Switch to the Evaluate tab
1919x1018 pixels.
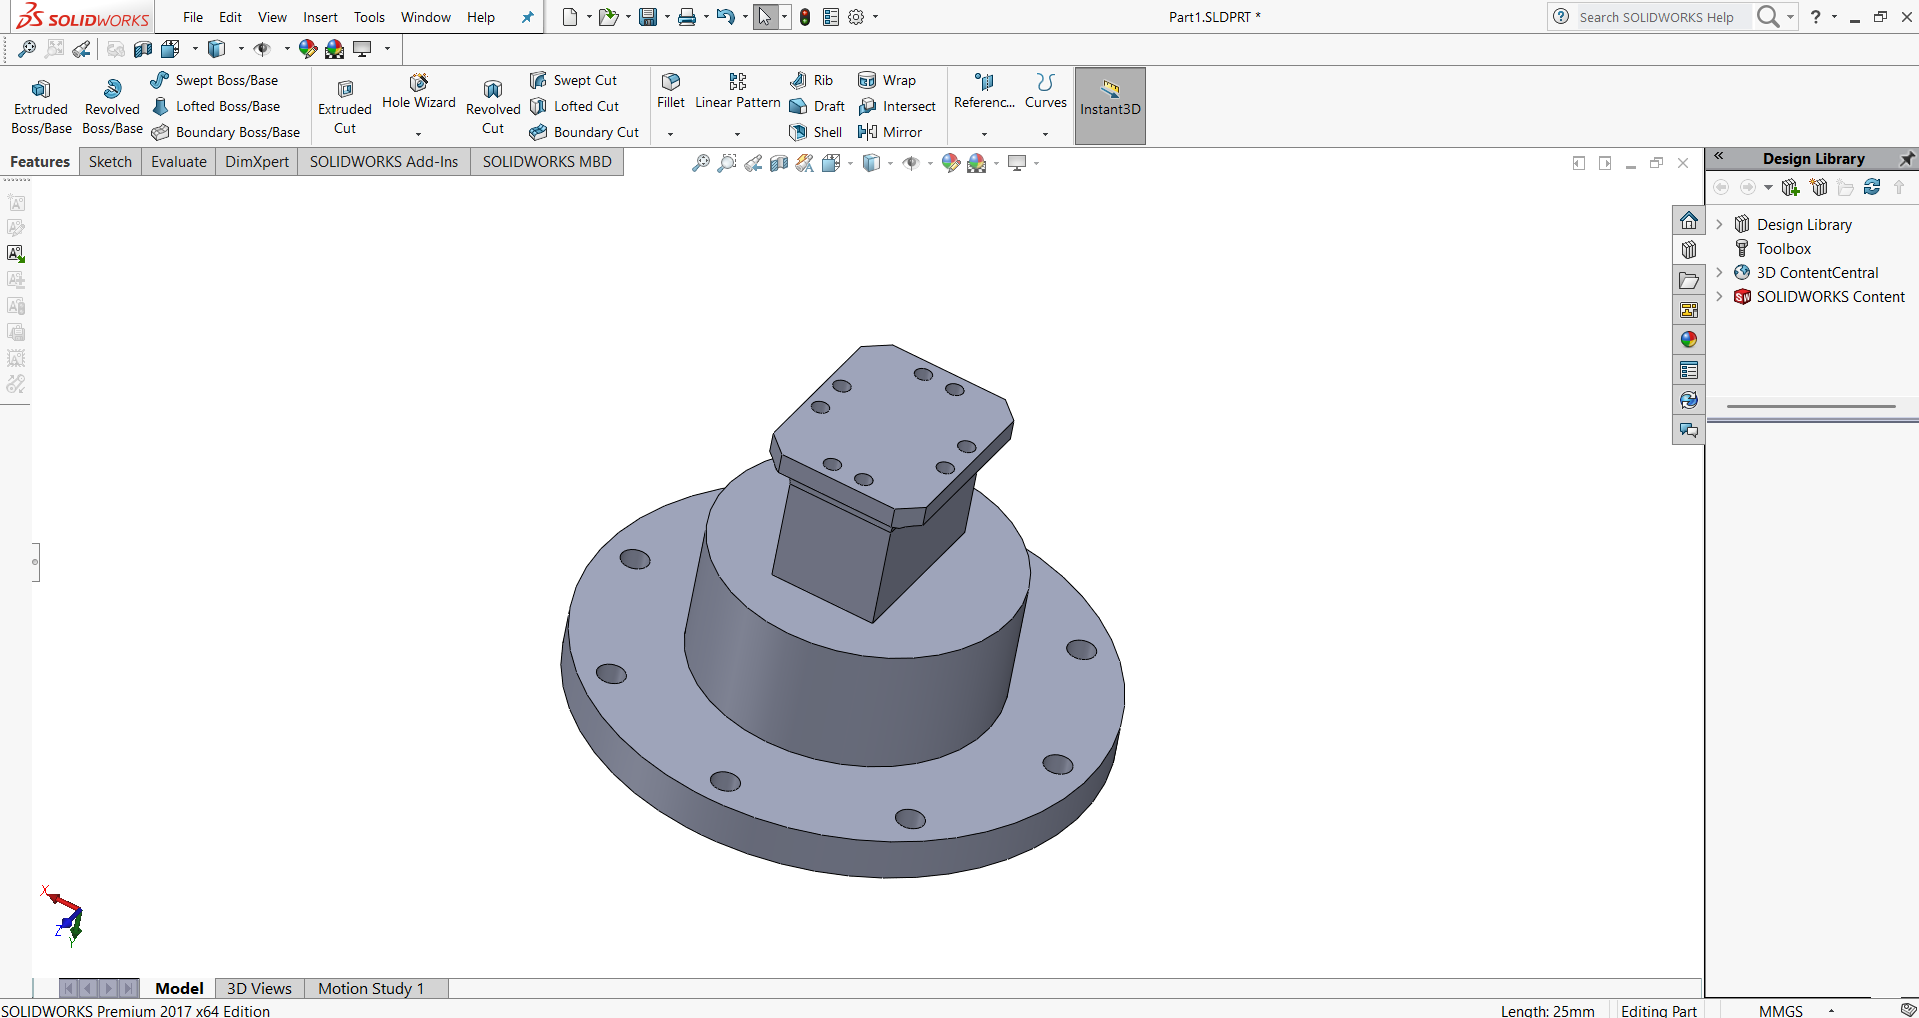pyautogui.click(x=179, y=162)
